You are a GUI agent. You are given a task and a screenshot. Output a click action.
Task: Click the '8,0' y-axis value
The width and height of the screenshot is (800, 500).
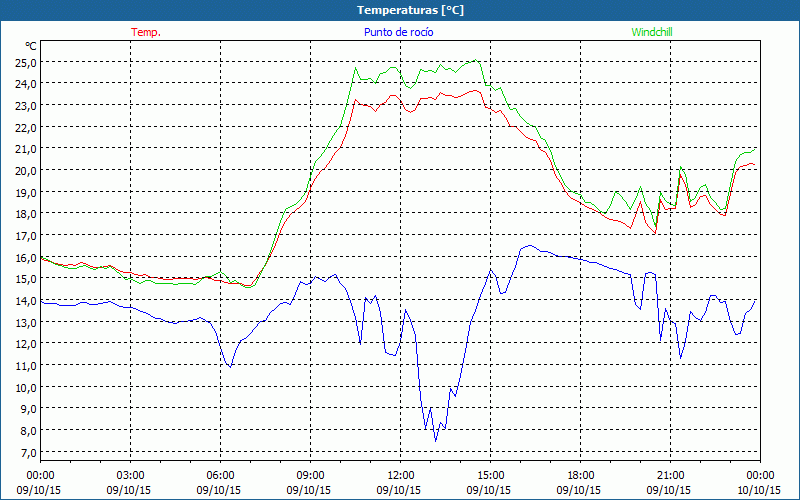pyautogui.click(x=28, y=431)
